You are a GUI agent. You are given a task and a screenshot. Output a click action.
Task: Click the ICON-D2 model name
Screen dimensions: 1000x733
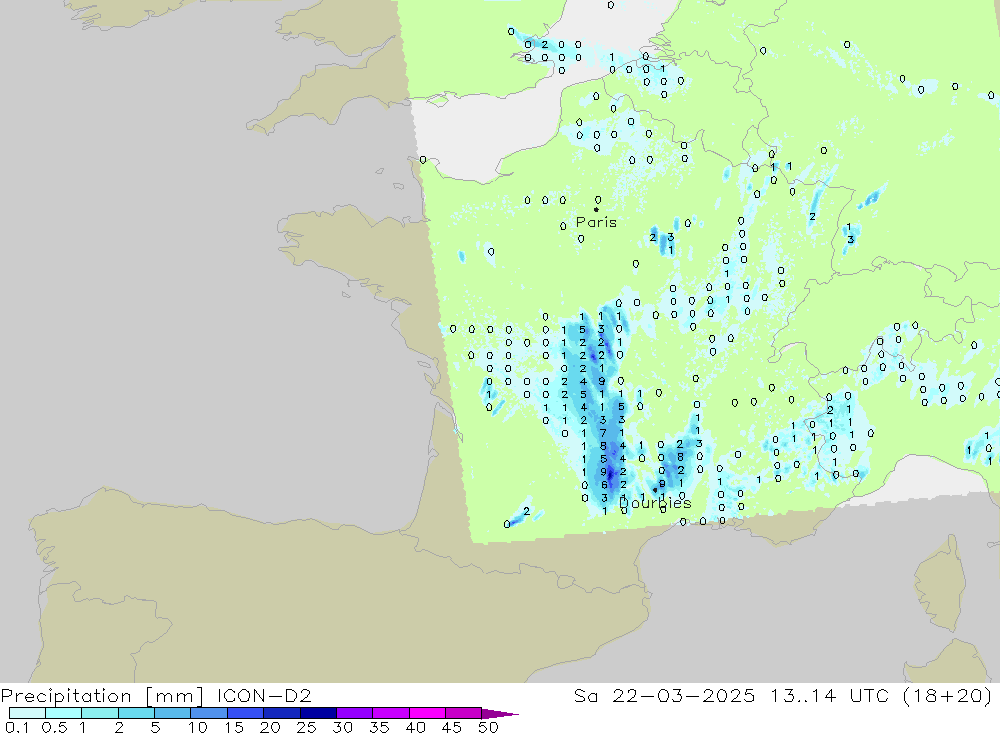264,695
